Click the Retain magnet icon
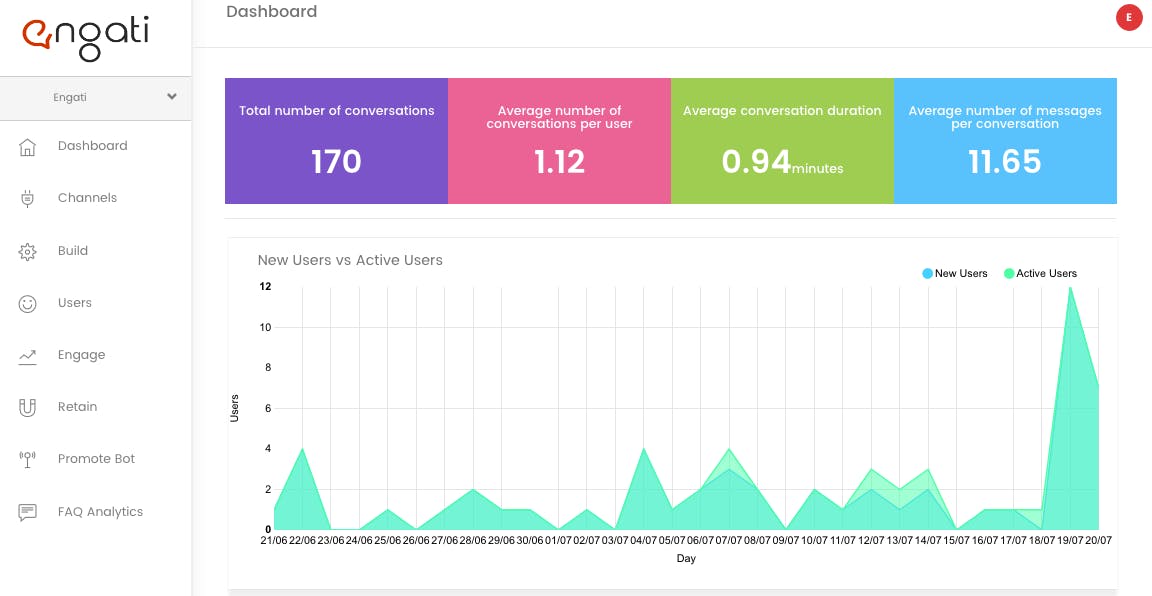The image size is (1152, 596). (27, 407)
